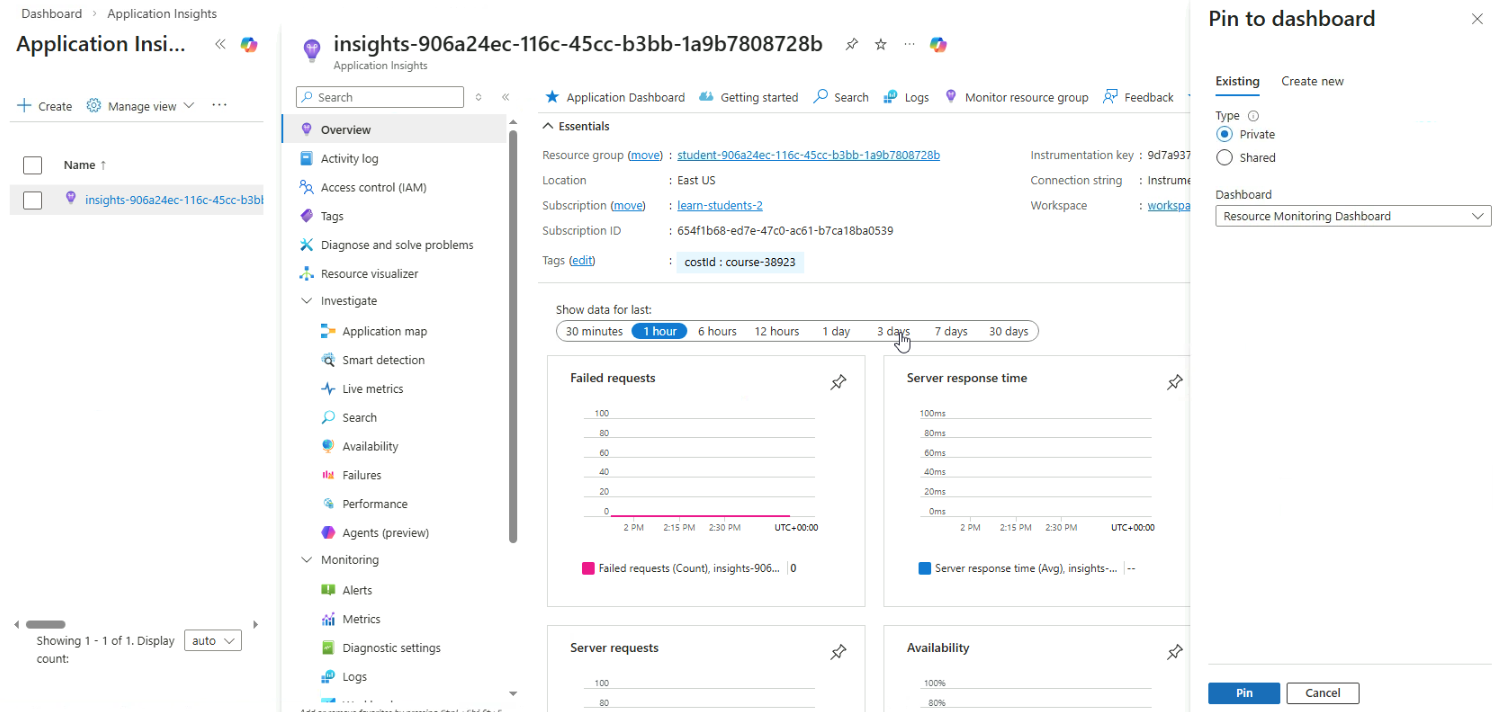Click the sidebar Search input field
1506x712 pixels.
pos(387,97)
